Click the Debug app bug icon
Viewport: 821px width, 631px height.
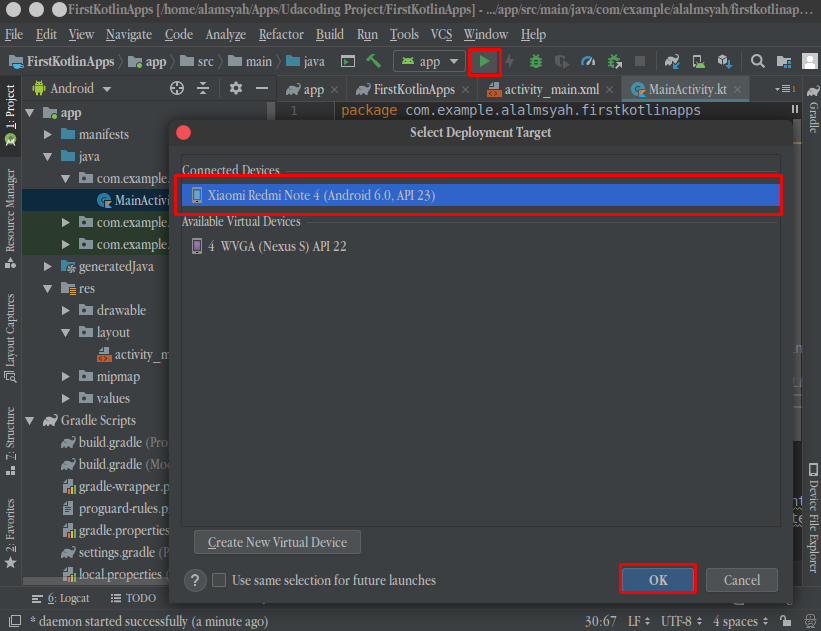point(536,62)
